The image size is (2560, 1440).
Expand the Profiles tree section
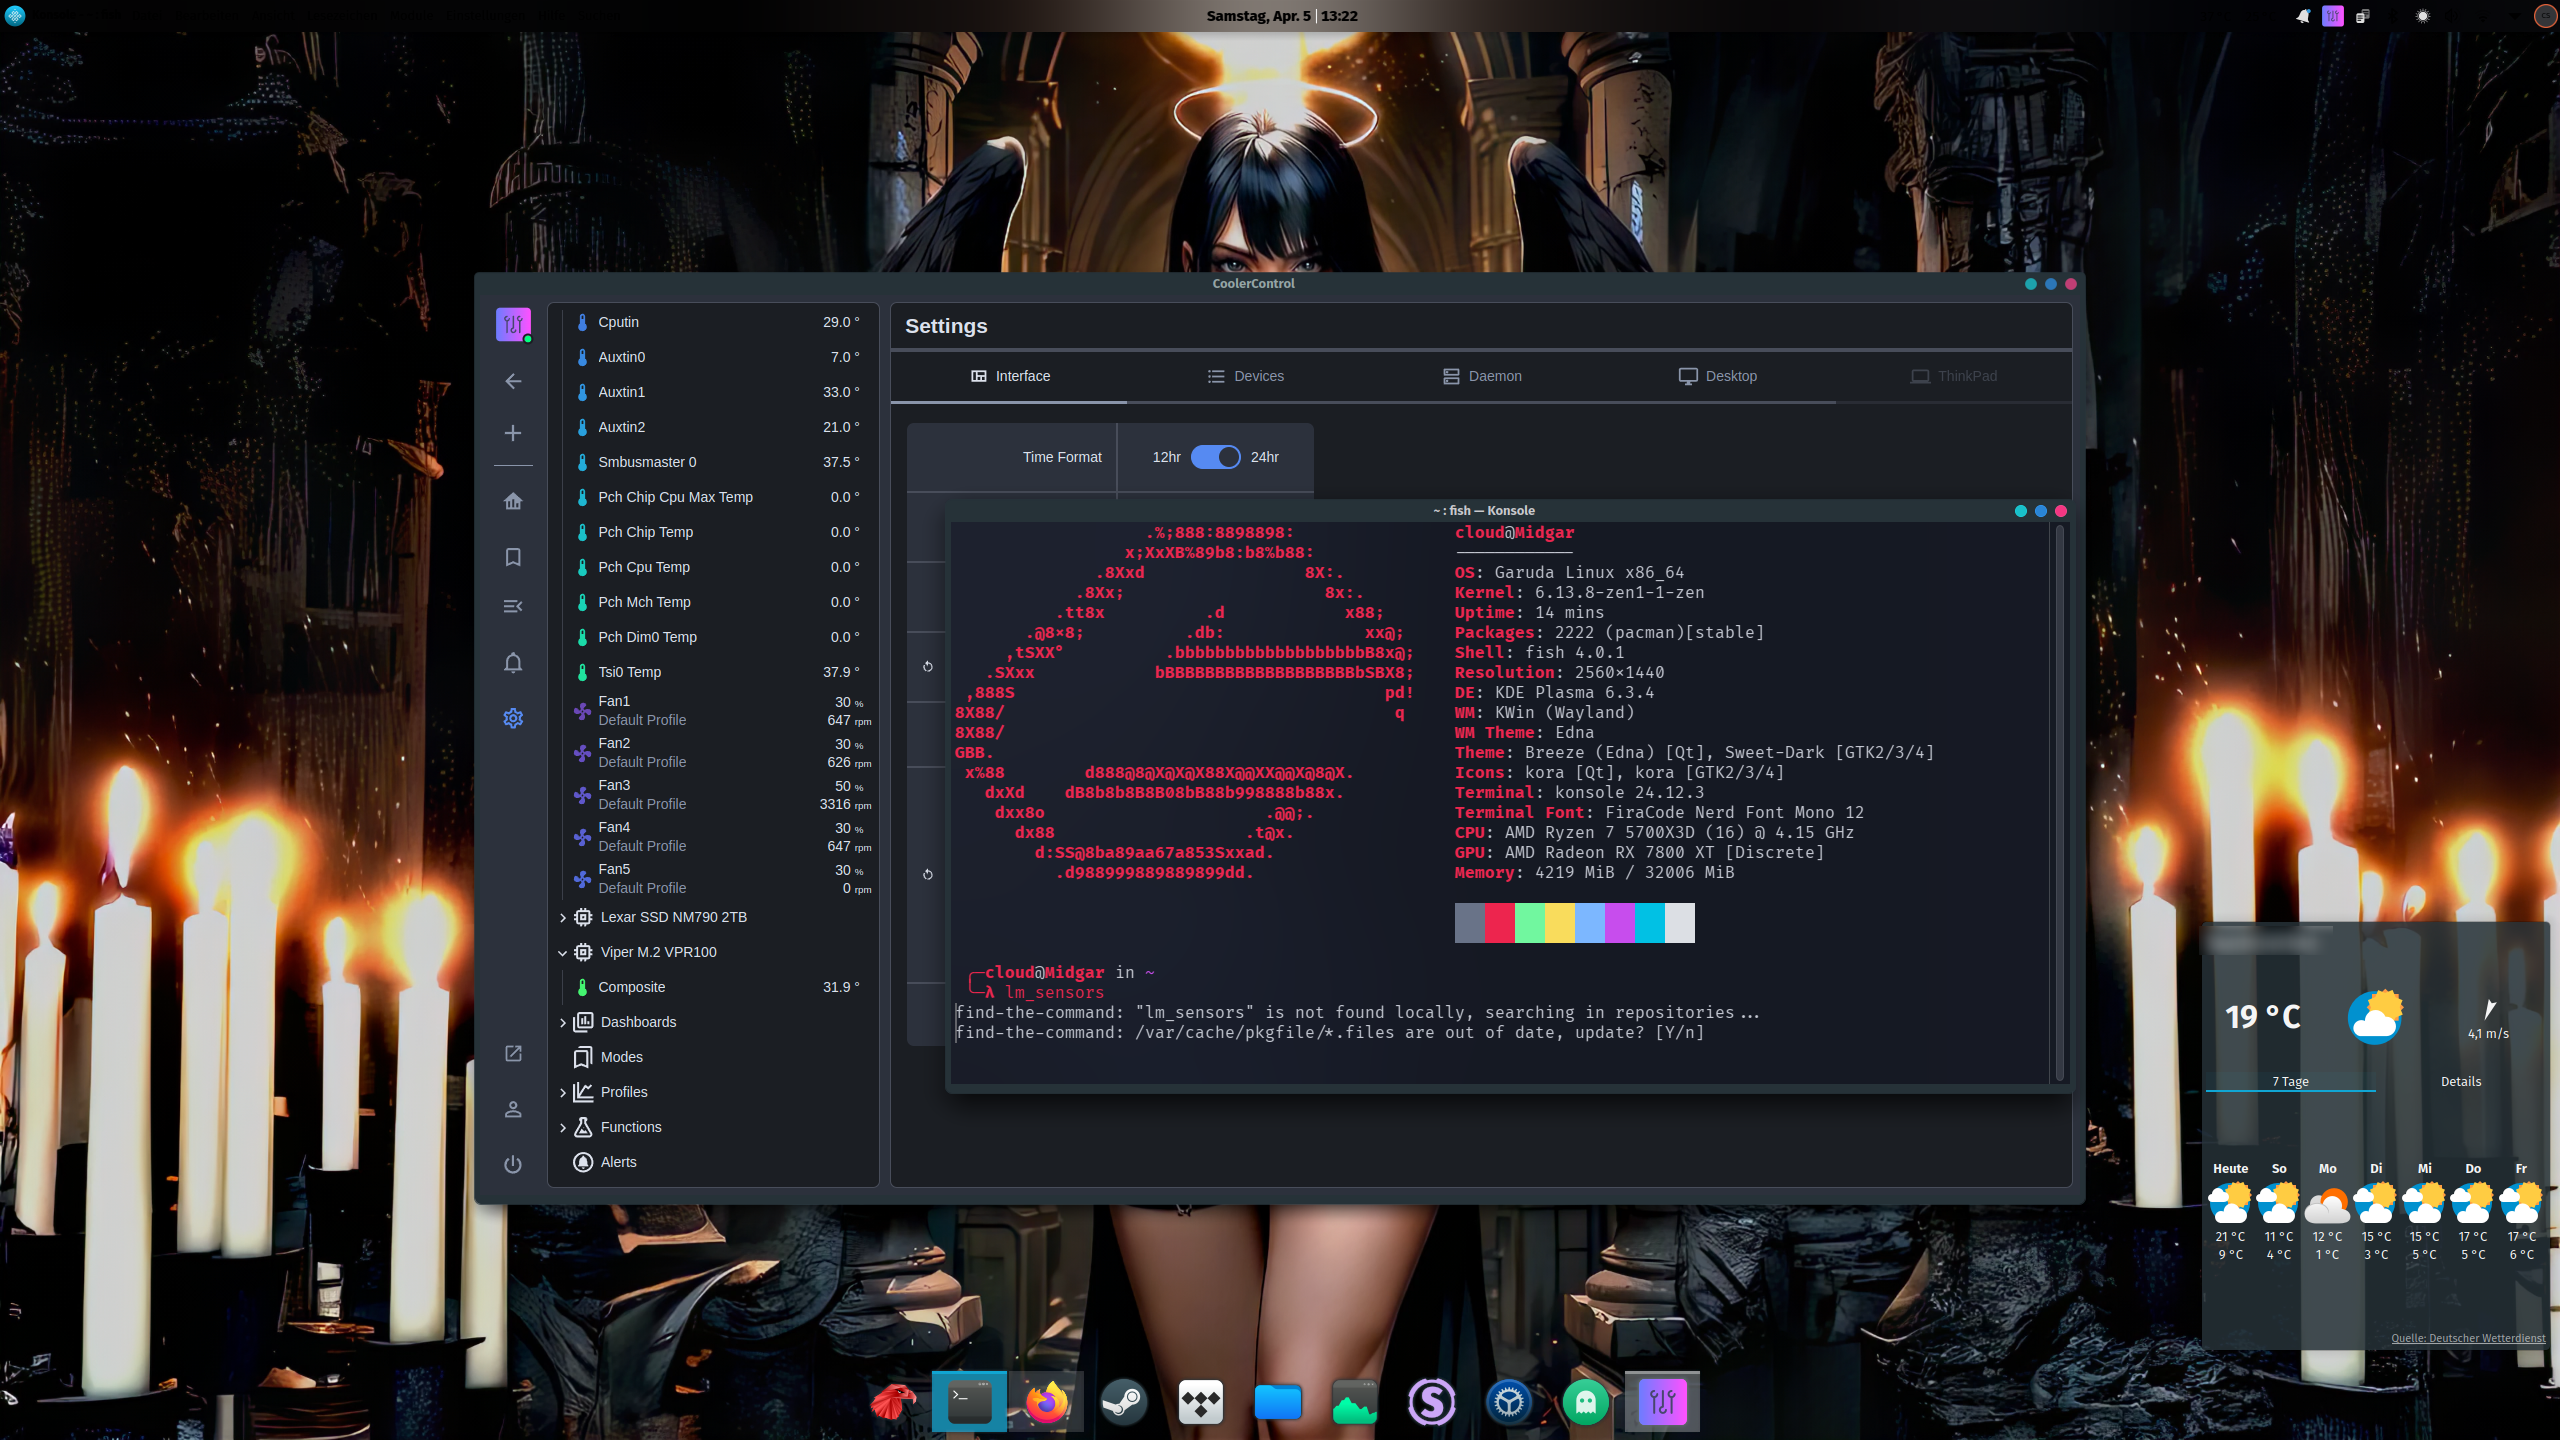563,1092
